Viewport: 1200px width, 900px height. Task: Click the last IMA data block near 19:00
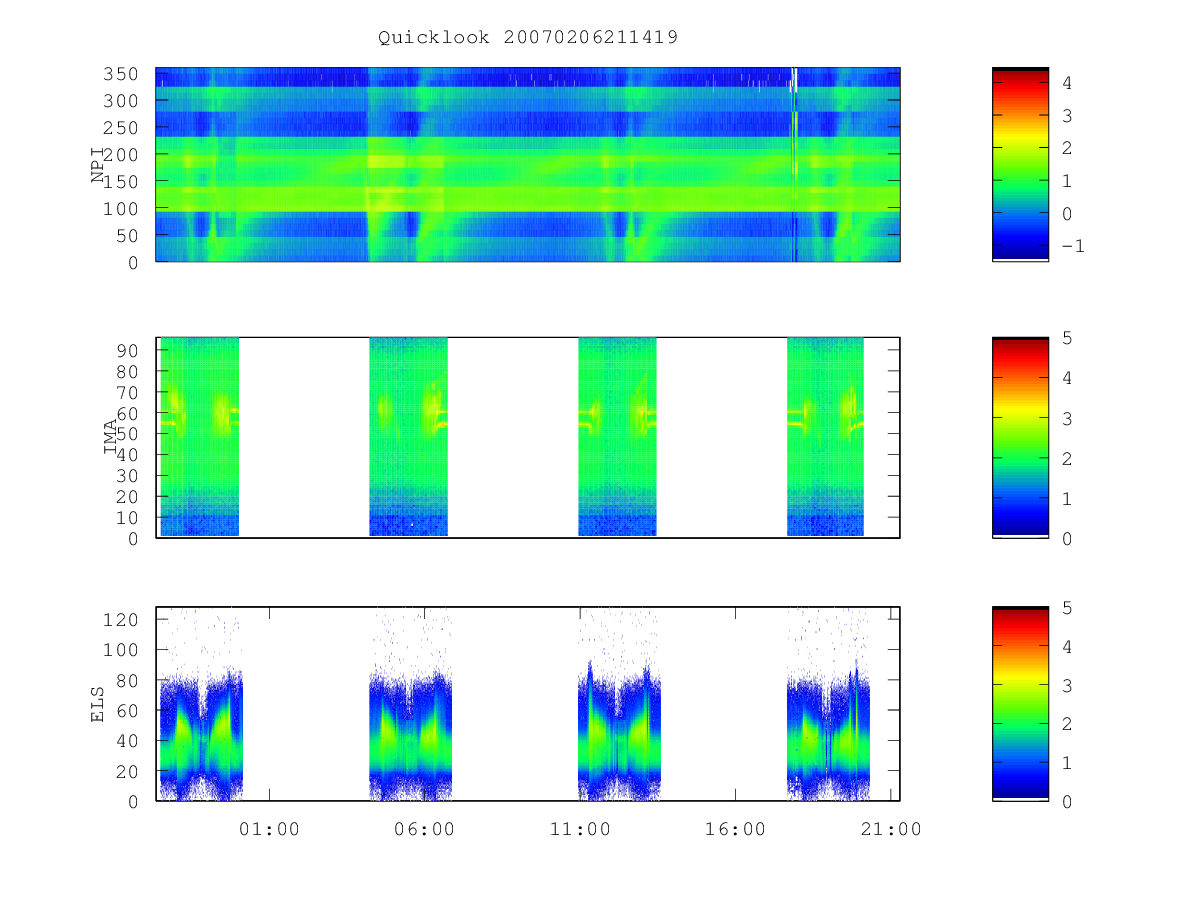(825, 437)
